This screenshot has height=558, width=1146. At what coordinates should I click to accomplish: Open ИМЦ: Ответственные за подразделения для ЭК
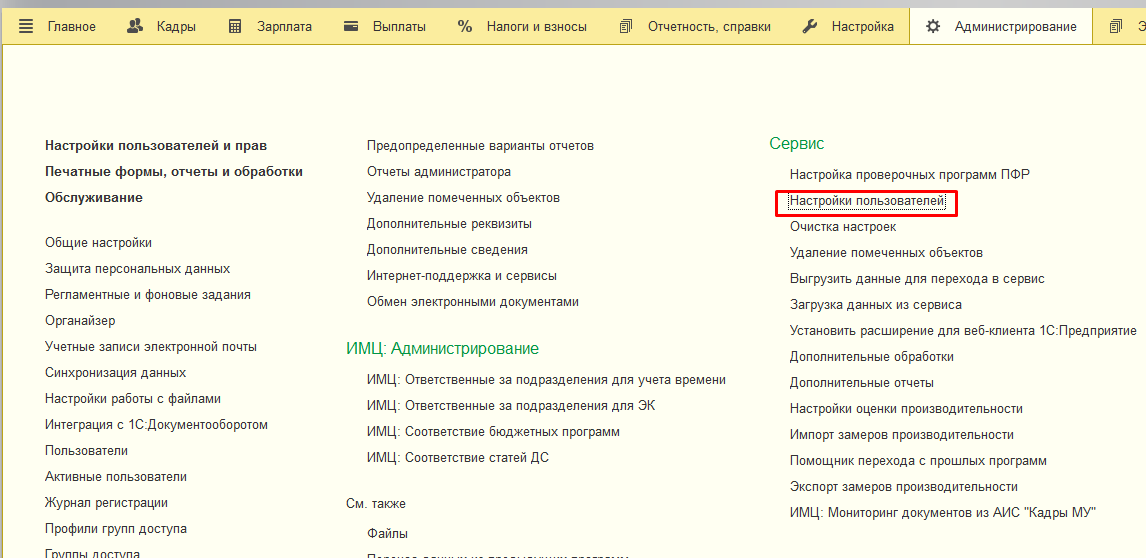tap(511, 405)
